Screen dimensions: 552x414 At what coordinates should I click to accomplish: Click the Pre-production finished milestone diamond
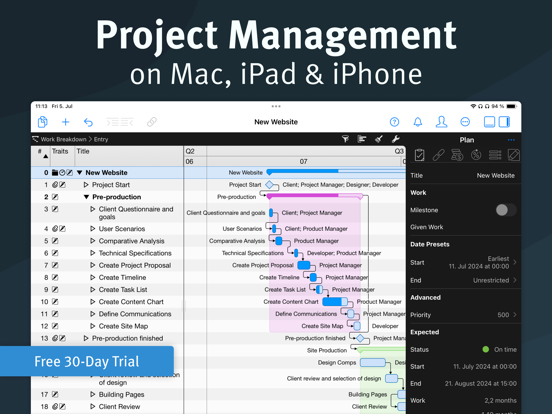click(x=360, y=338)
